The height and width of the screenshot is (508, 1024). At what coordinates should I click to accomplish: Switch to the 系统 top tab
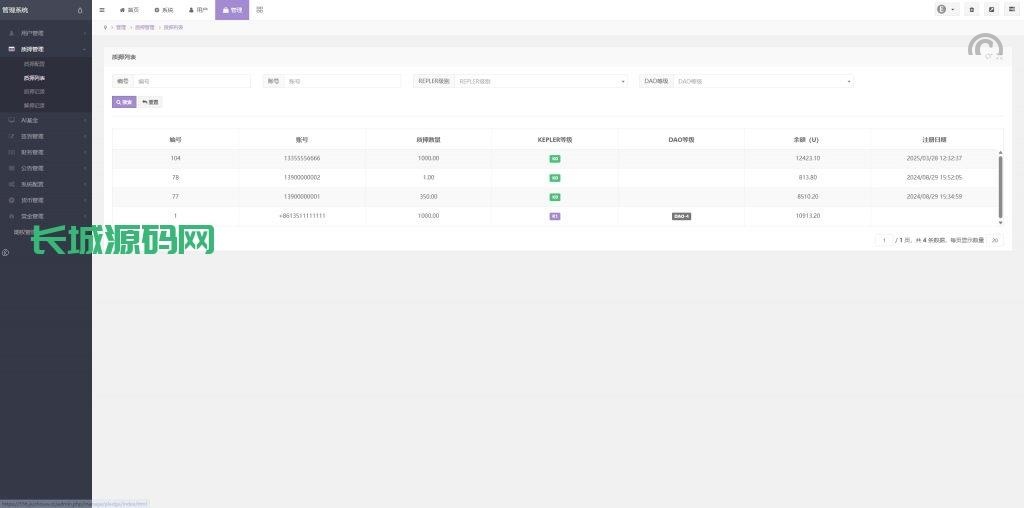163,10
